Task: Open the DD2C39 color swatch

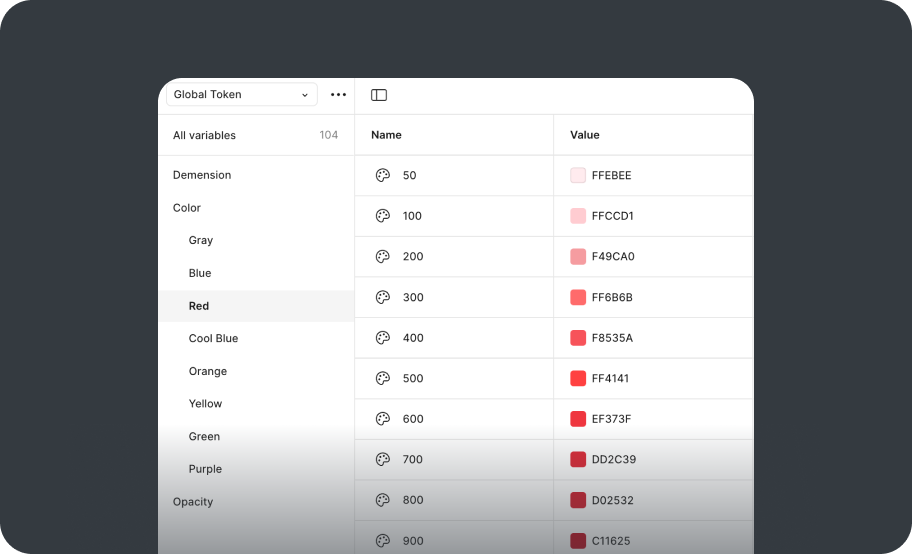Action: pyautogui.click(x=578, y=459)
